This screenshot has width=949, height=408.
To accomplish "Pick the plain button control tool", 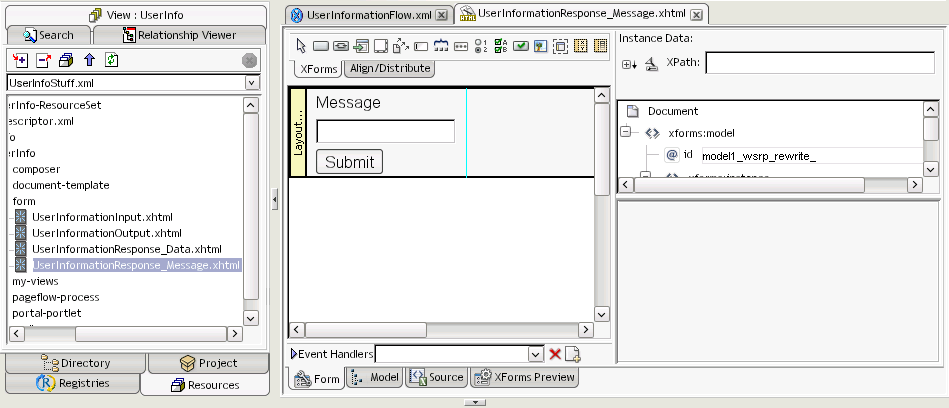I will click(x=320, y=46).
